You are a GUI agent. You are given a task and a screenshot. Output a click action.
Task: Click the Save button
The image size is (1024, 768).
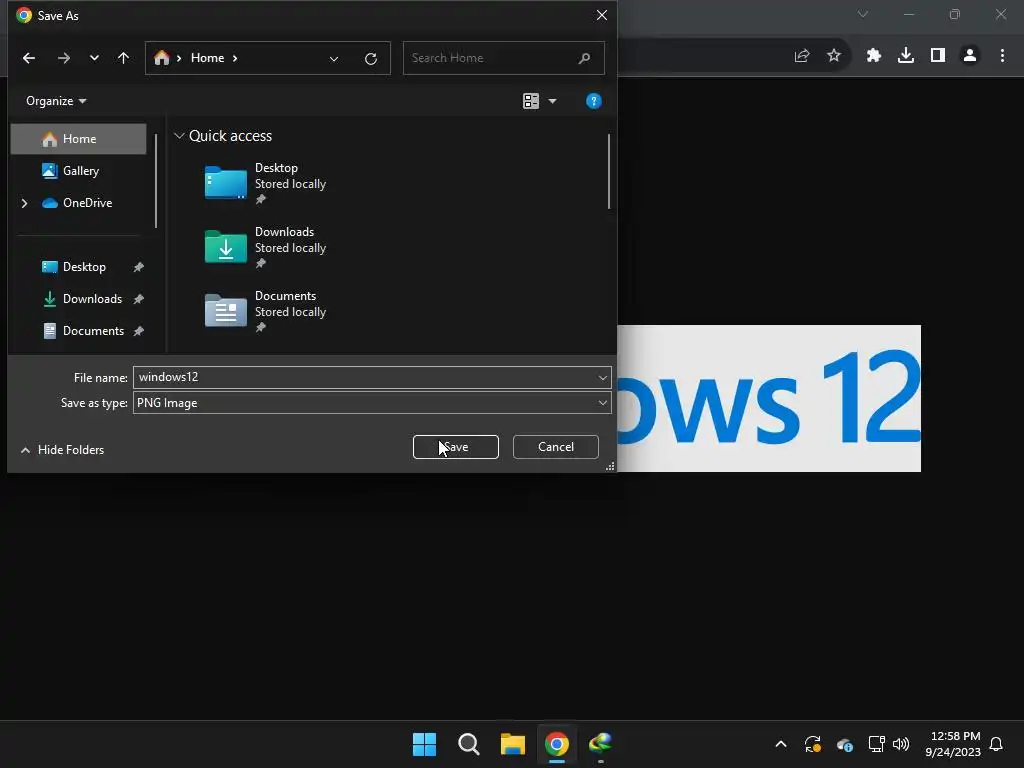pyautogui.click(x=456, y=447)
